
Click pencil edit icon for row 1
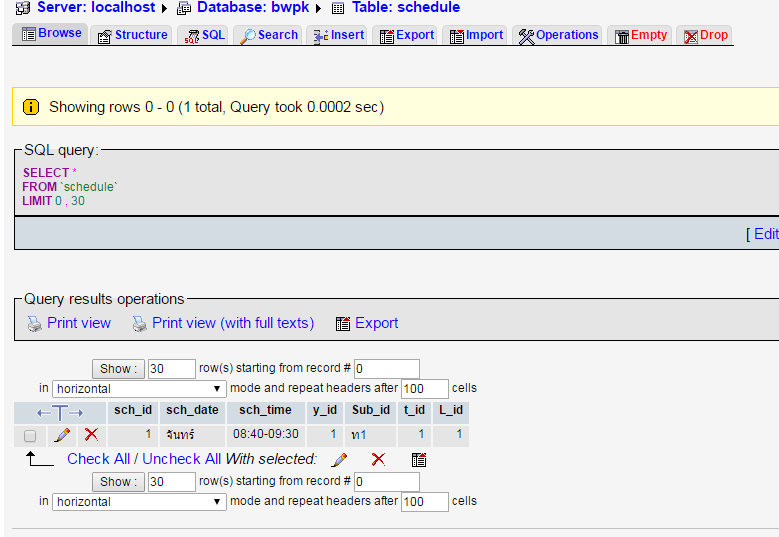(62, 435)
